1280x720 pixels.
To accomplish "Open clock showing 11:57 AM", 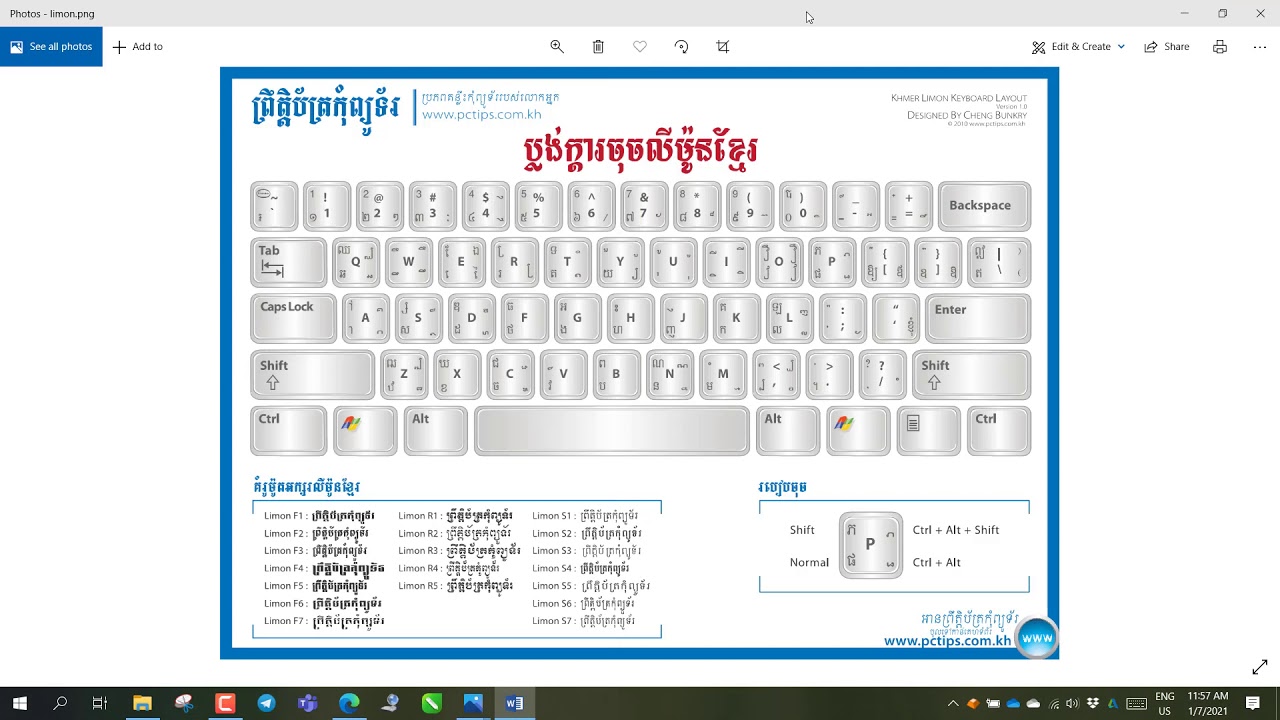I will point(1208,703).
